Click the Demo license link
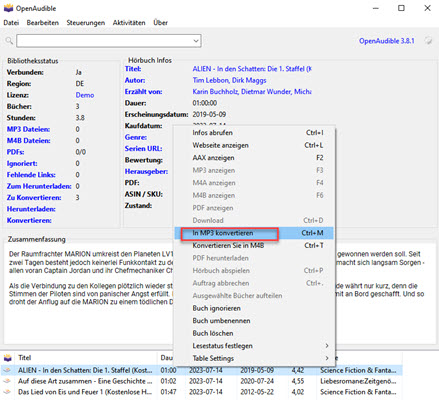Image resolution: width=439 pixels, height=400 pixels. 85,95
